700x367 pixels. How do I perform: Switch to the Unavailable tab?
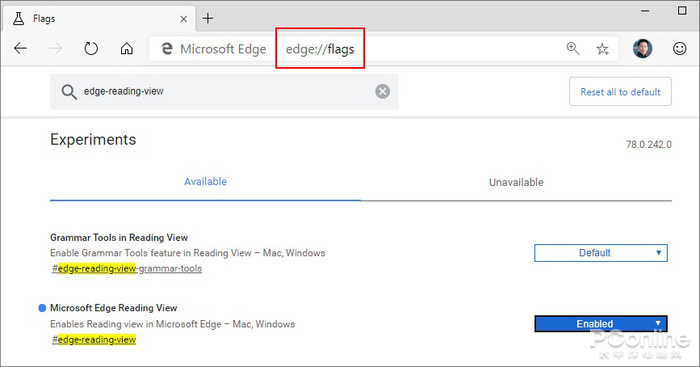[x=516, y=182]
